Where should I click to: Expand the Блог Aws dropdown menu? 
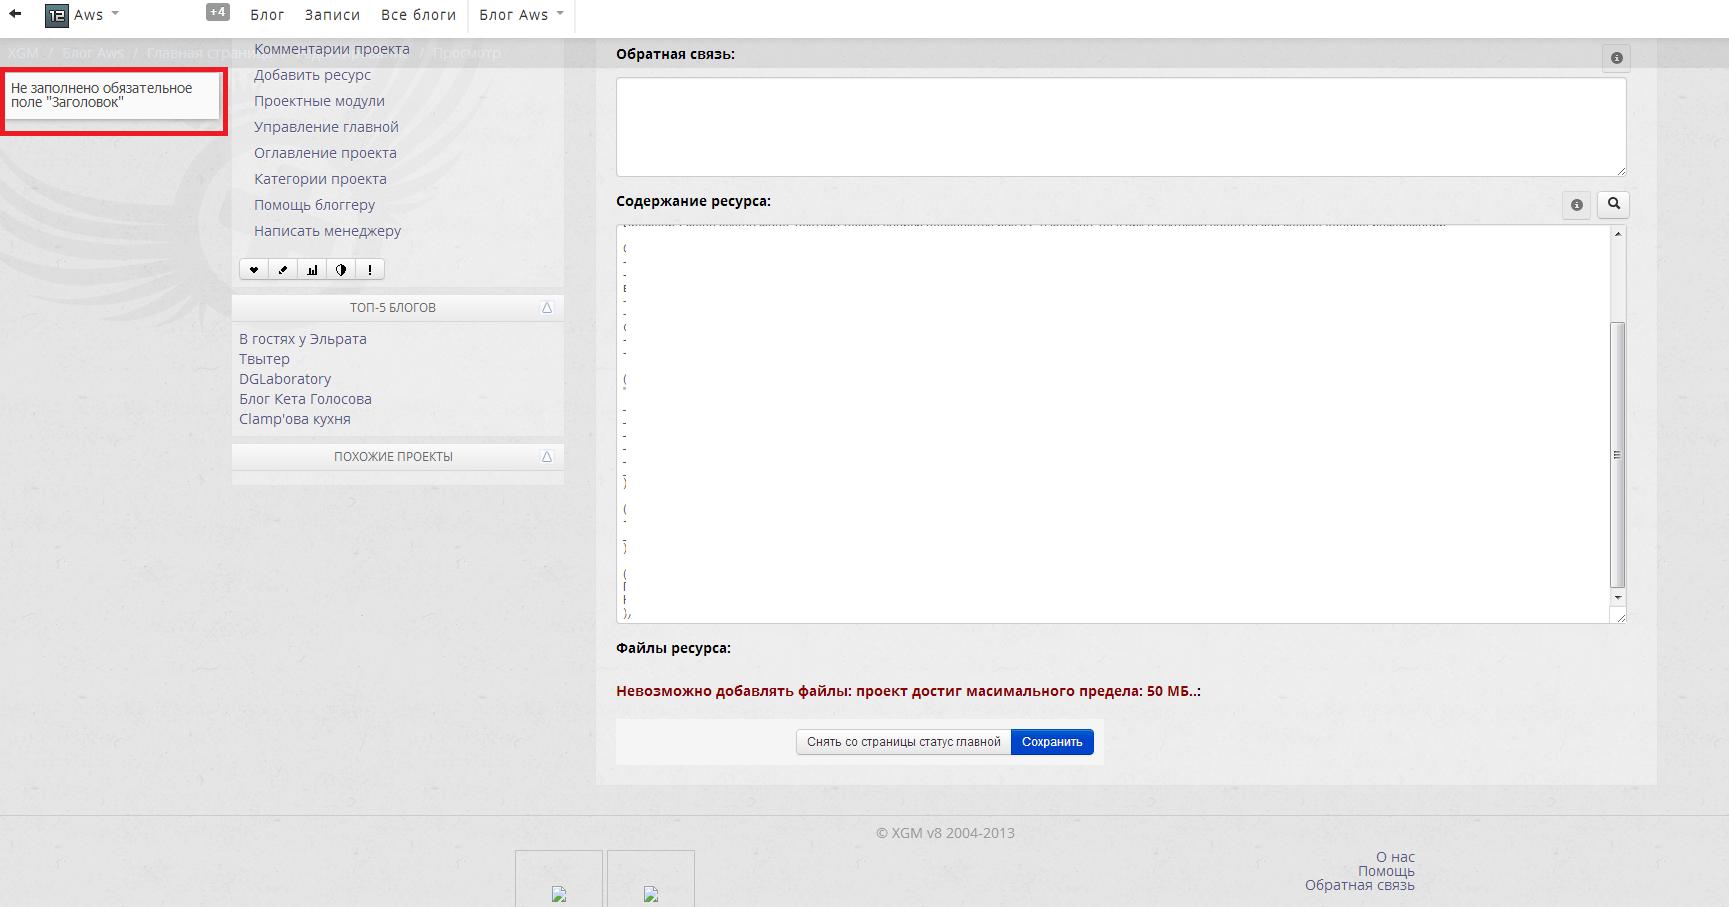(521, 15)
